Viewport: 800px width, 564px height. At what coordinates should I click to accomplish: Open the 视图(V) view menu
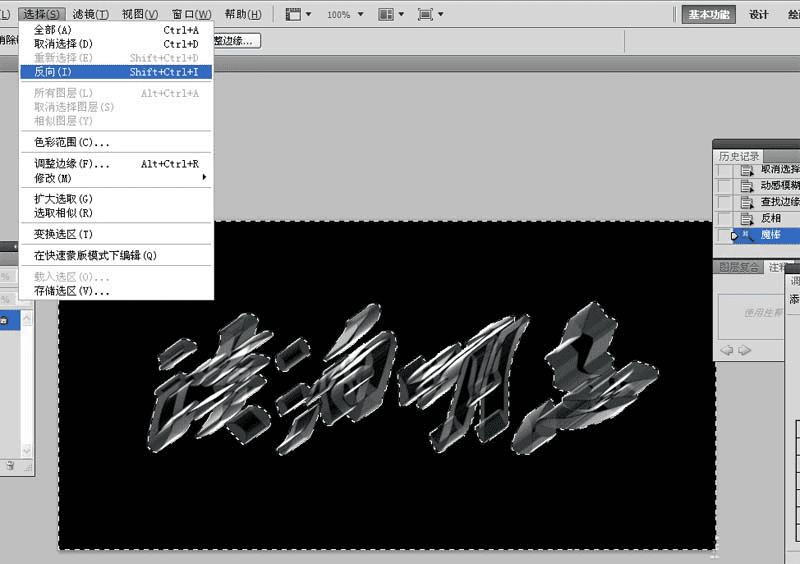pos(140,14)
